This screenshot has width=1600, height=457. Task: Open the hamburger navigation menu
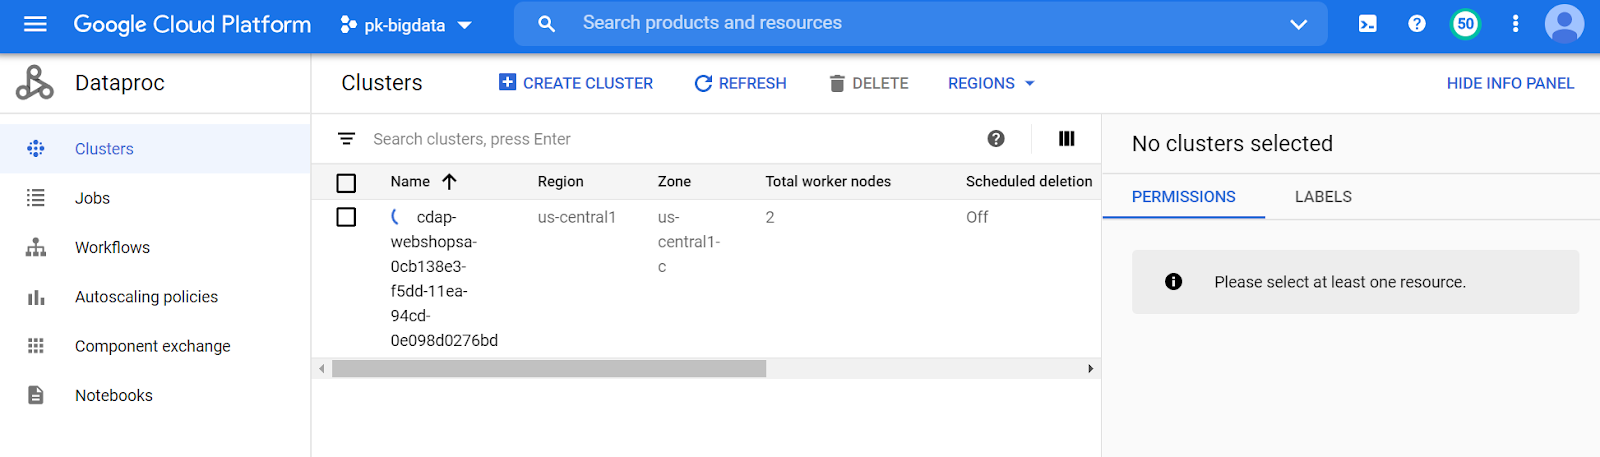pyautogui.click(x=35, y=24)
